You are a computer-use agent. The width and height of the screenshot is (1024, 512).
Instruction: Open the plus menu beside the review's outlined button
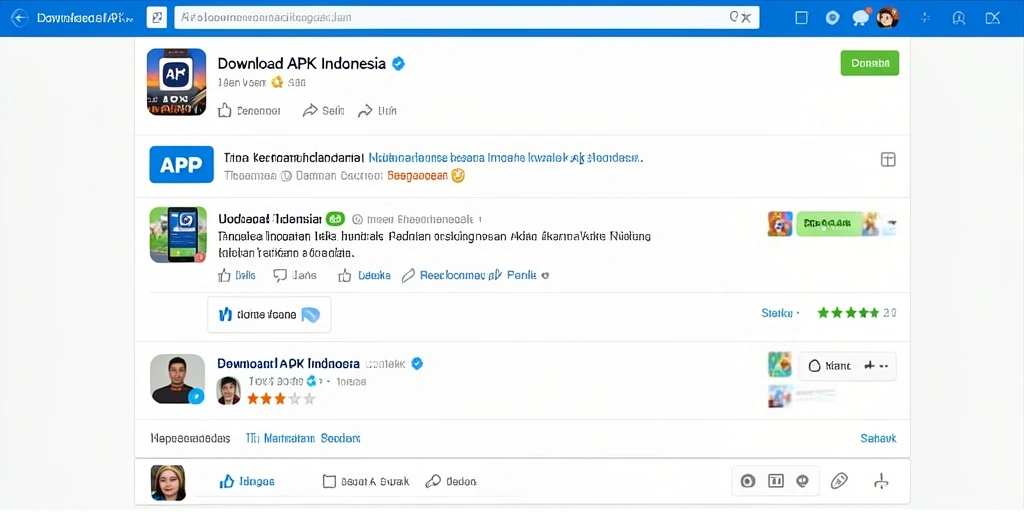pyautogui.click(x=876, y=366)
